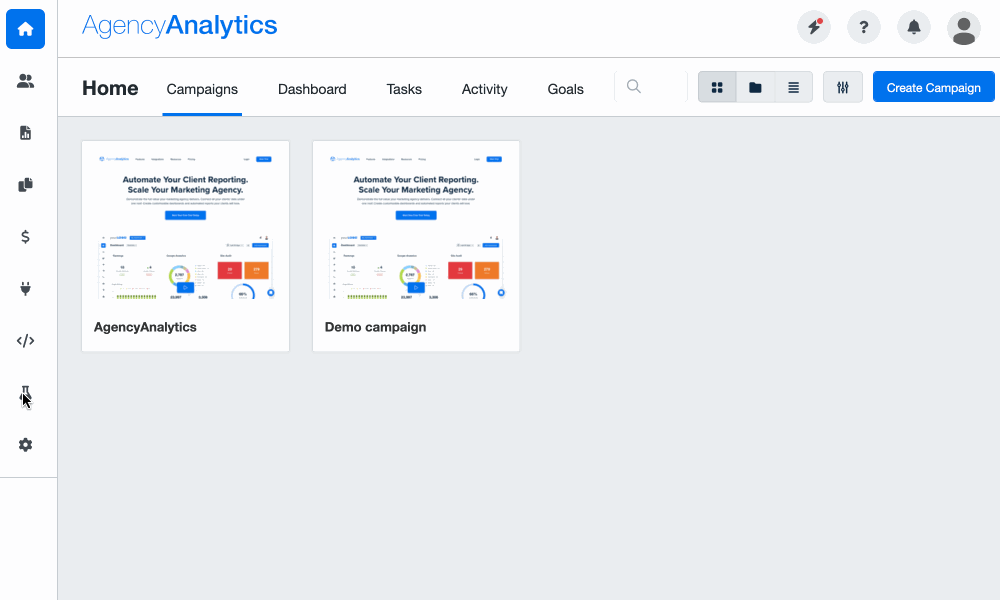The height and width of the screenshot is (600, 1000).
Task: Click the Create Campaign button
Action: [934, 87]
